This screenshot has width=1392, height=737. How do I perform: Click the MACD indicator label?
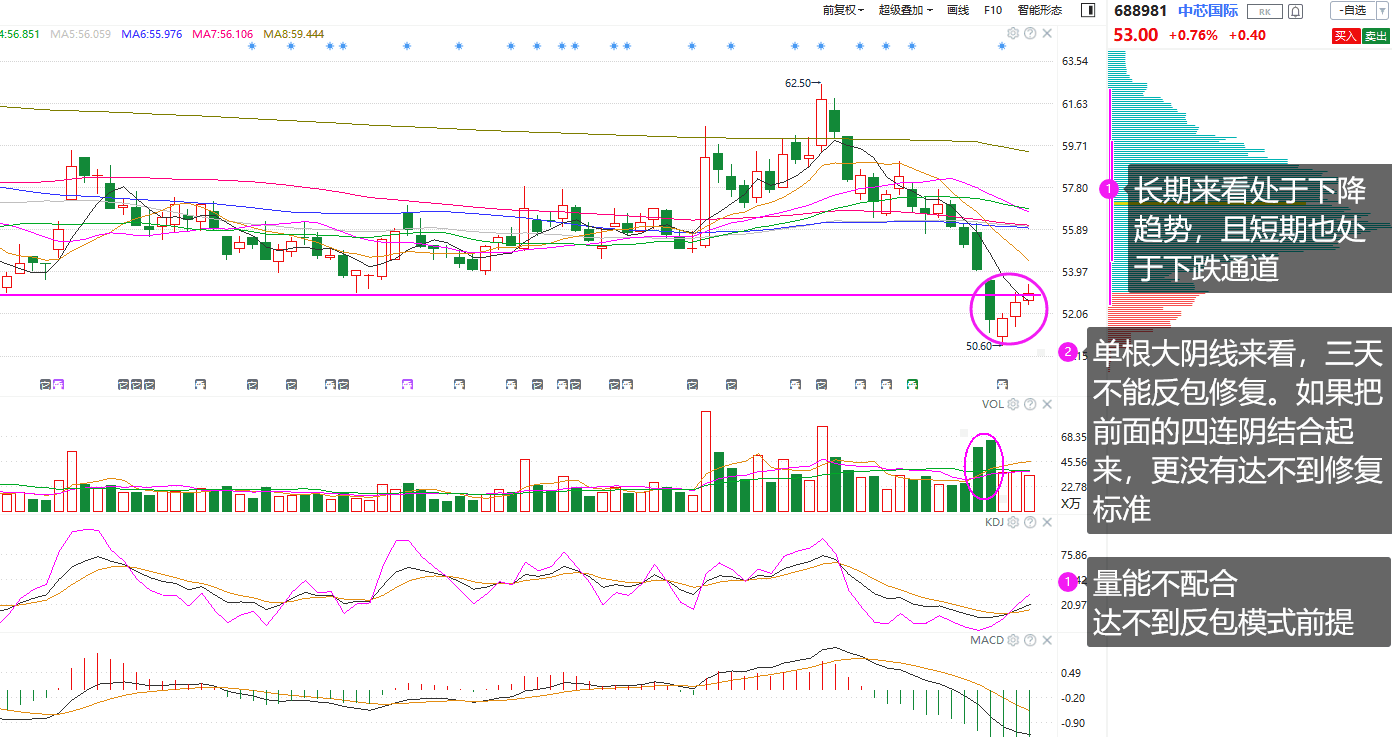pos(986,640)
